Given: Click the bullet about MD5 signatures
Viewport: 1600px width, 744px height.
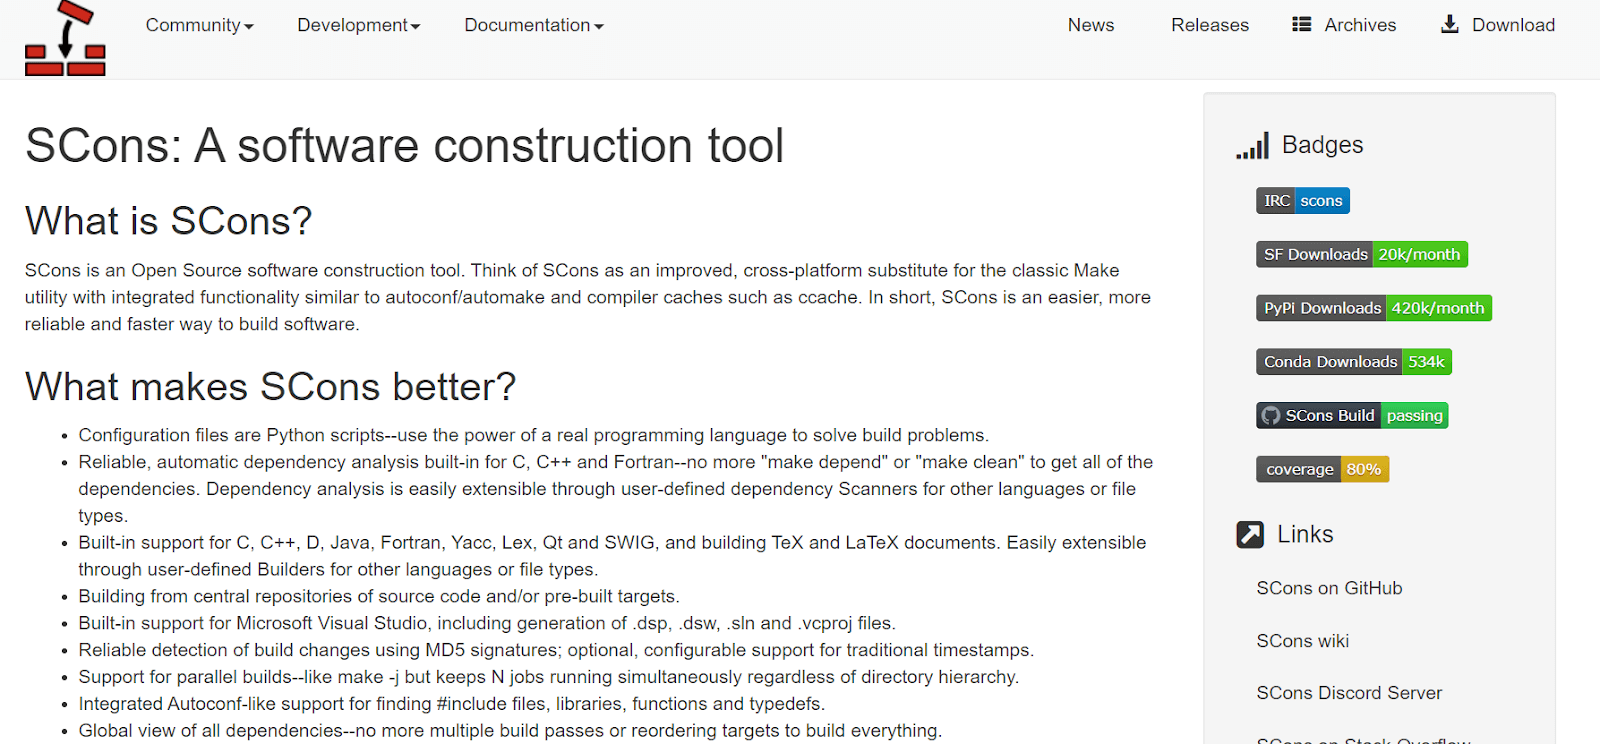Looking at the screenshot, I should 556,650.
